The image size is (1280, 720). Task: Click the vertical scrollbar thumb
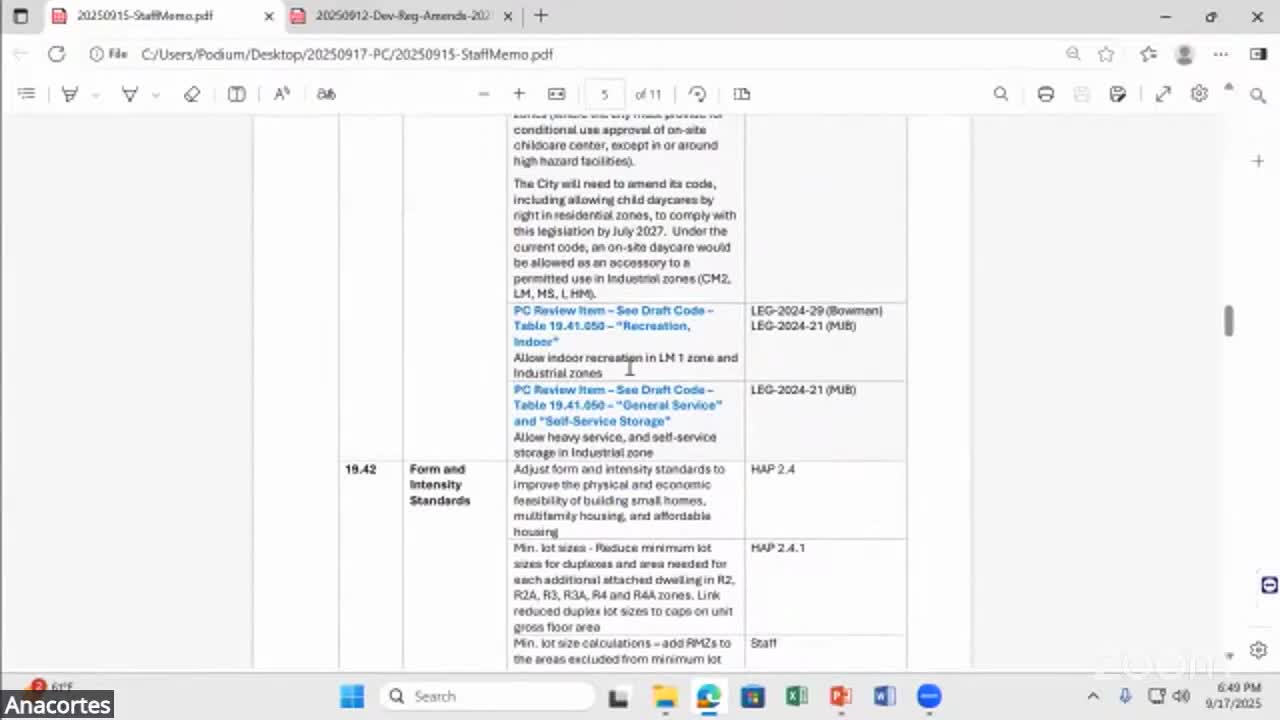1229,321
